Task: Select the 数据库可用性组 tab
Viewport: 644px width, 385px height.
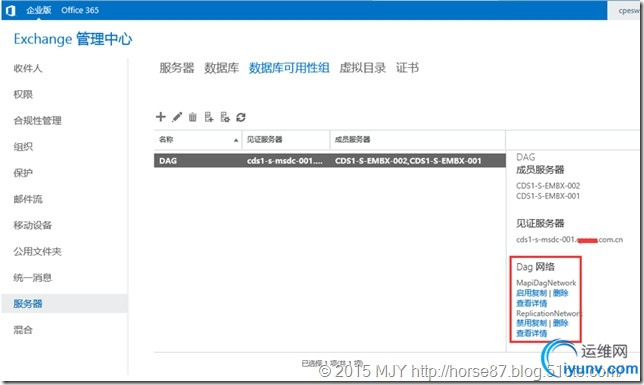Action: [289, 68]
